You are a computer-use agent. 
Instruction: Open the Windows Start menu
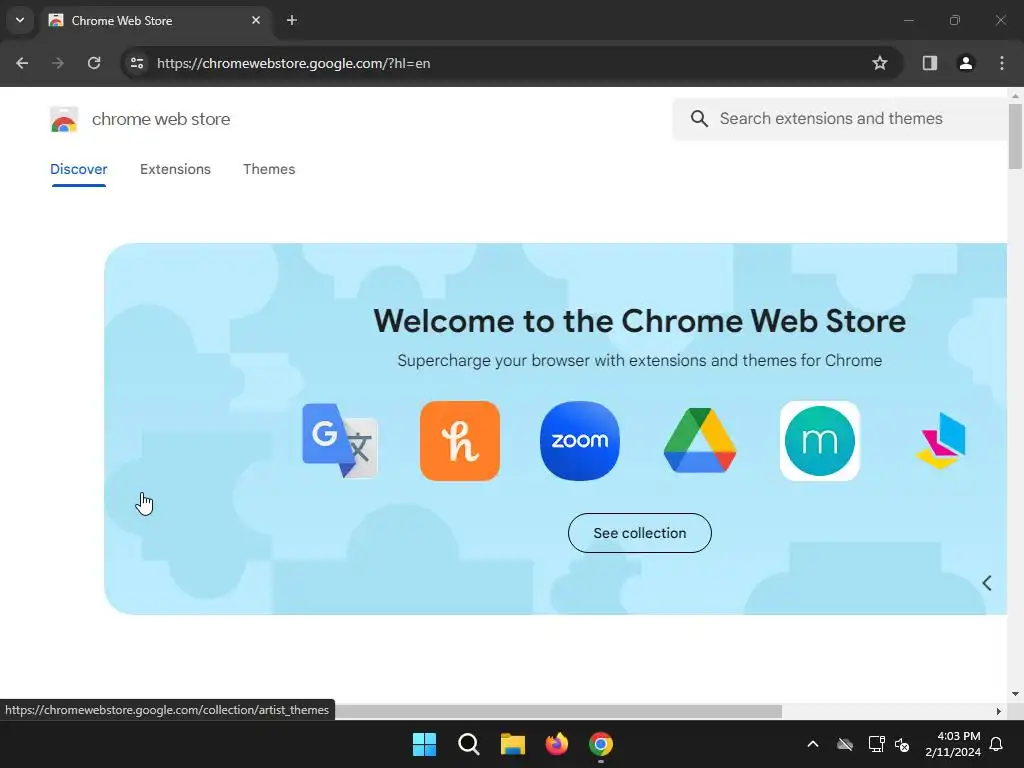(424, 744)
